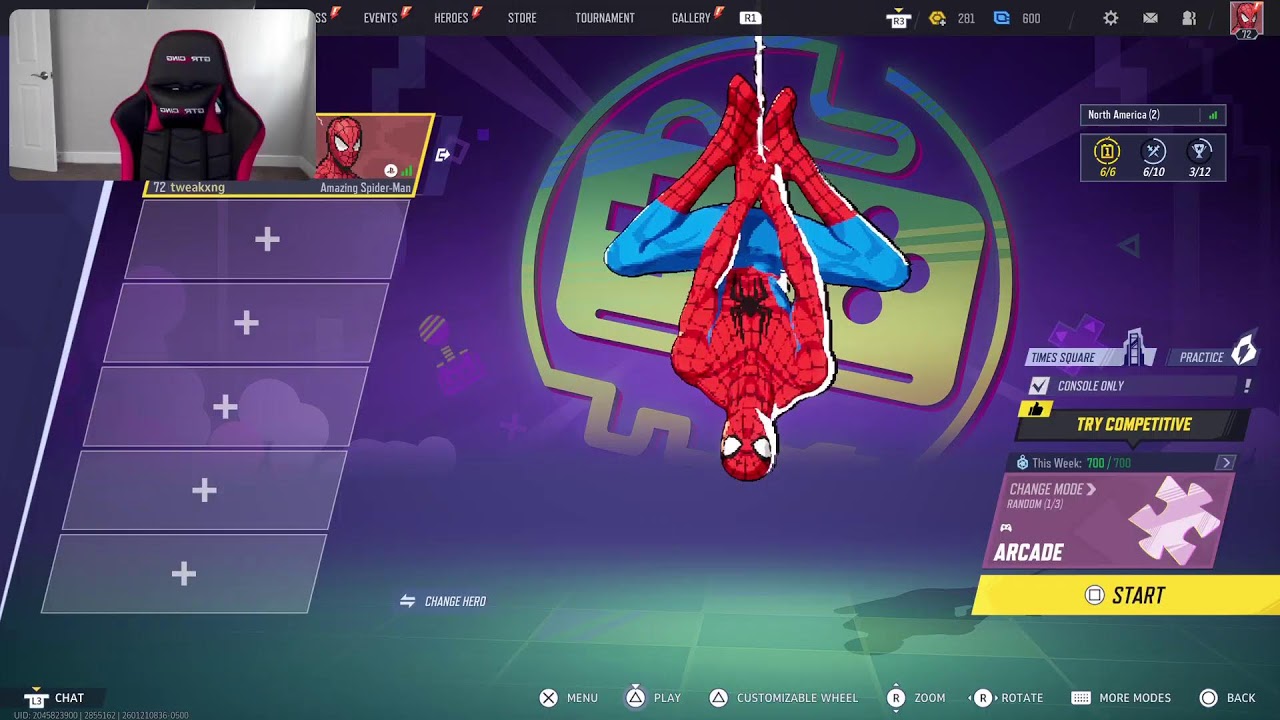Click the Change Hero label
The image size is (1280, 720).
pos(455,601)
